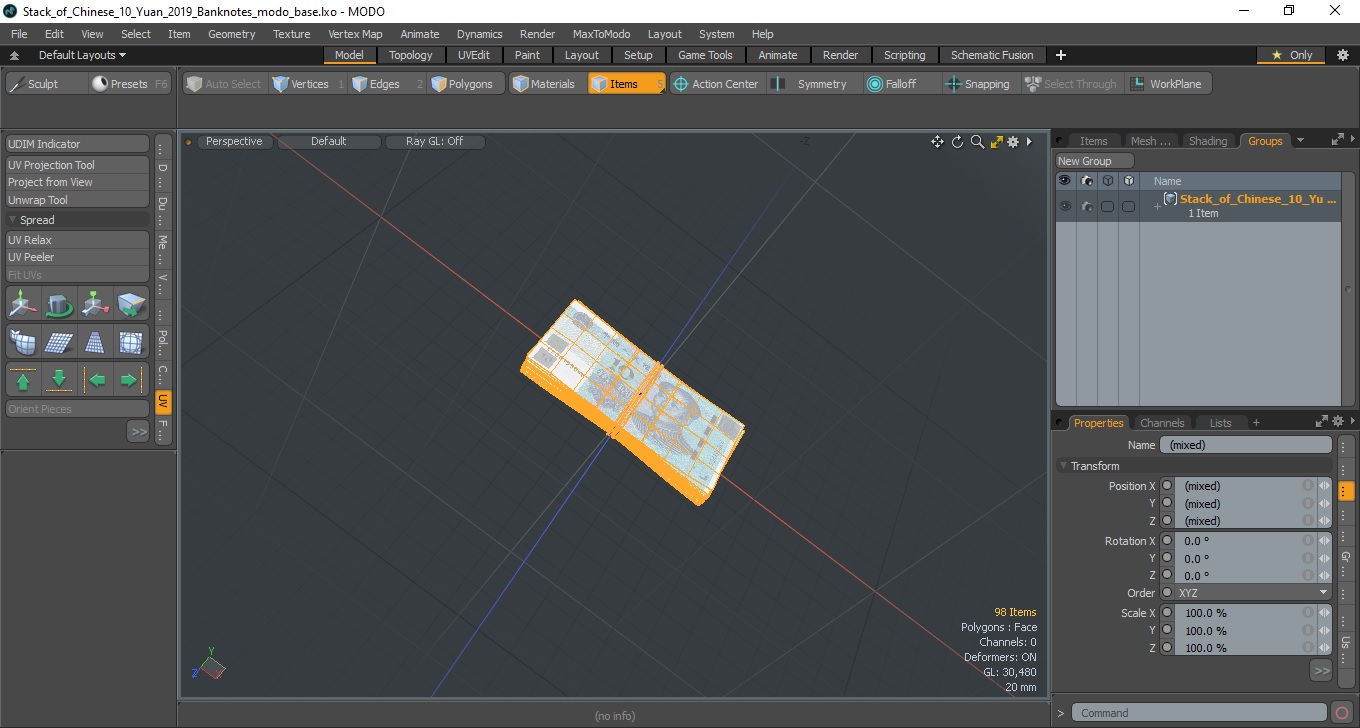Open the Perspective view type dropdown
Viewport: 1360px width, 728px height.
point(234,141)
